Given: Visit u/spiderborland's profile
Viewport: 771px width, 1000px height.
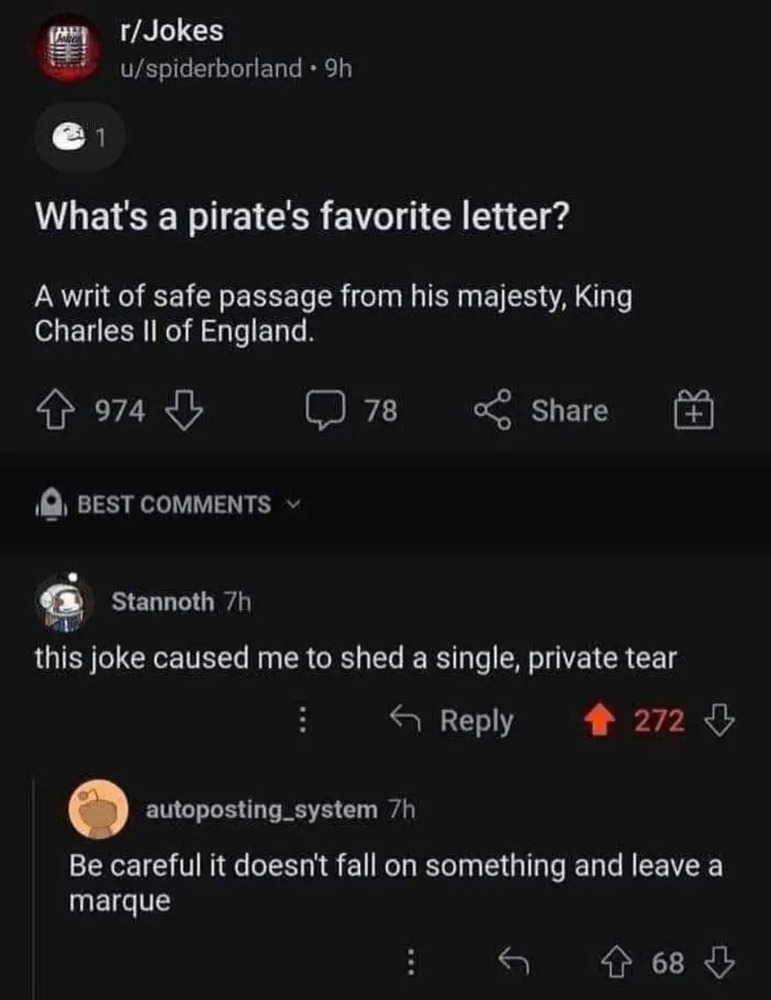Looking at the screenshot, I should [x=210, y=68].
